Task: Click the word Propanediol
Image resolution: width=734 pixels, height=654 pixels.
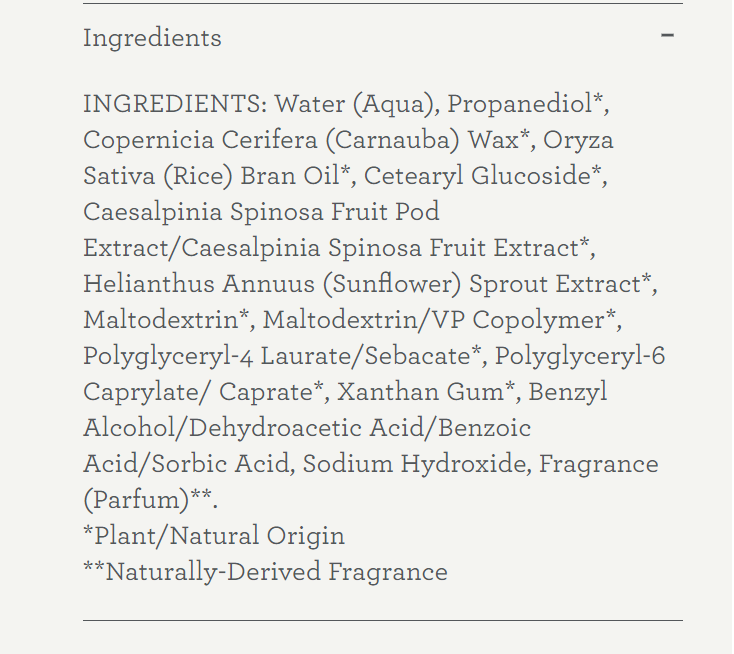Action: coord(520,103)
